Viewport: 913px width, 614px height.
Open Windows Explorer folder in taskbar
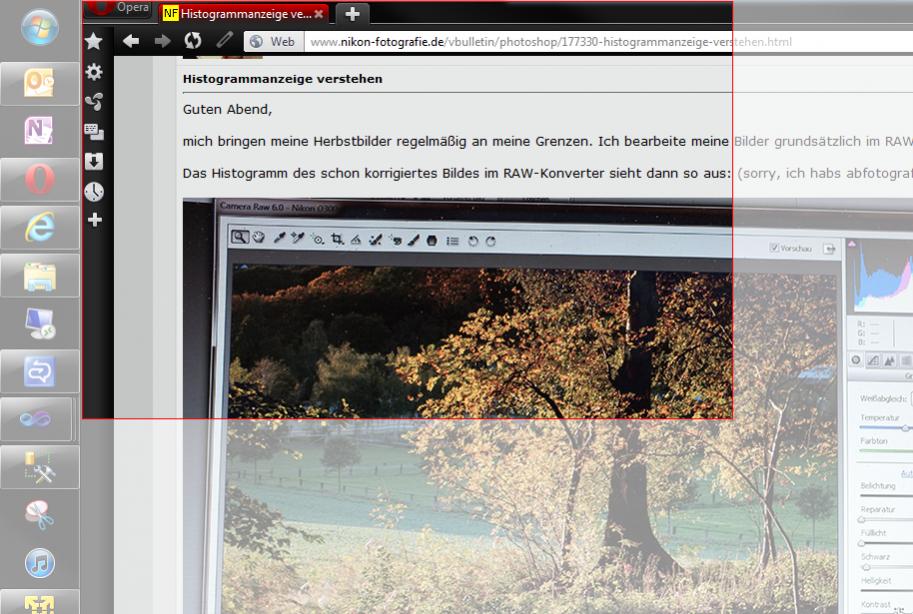pyautogui.click(x=40, y=275)
